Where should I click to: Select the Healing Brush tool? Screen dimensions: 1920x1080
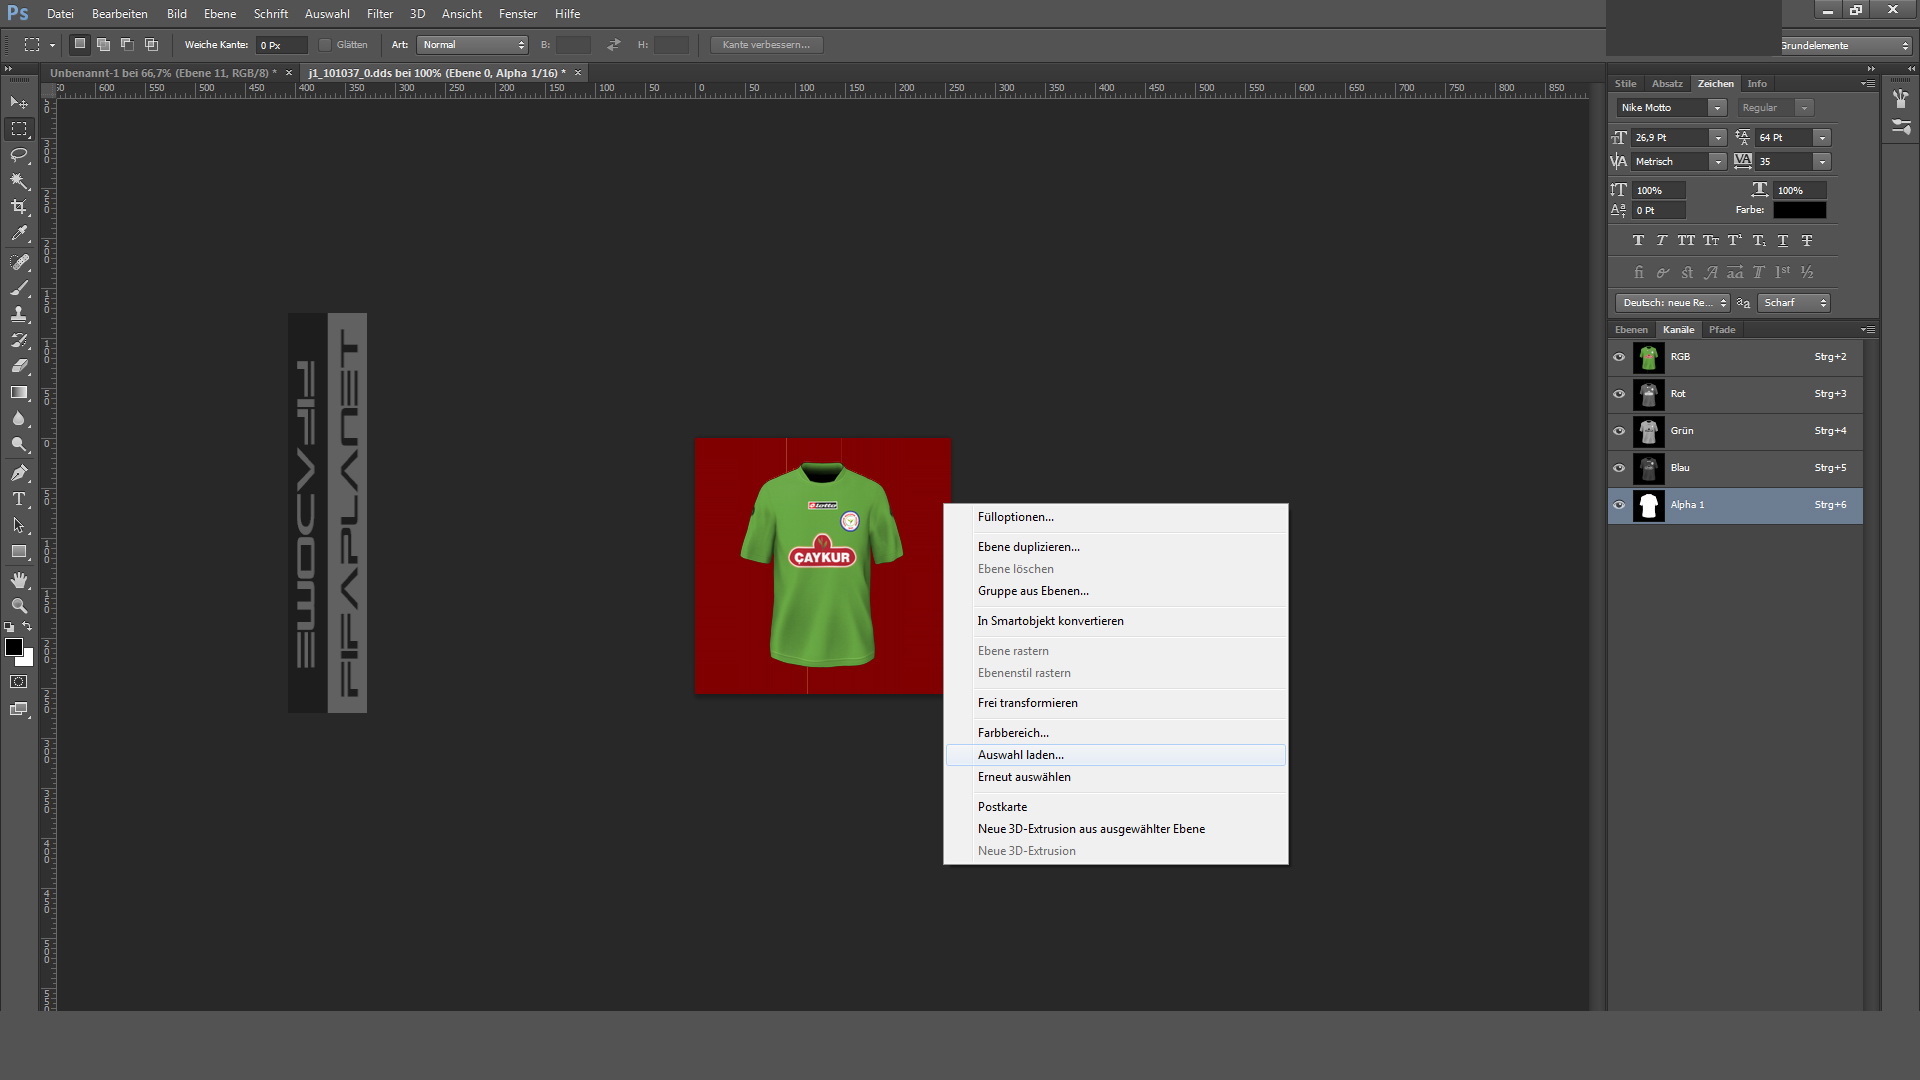tap(19, 262)
